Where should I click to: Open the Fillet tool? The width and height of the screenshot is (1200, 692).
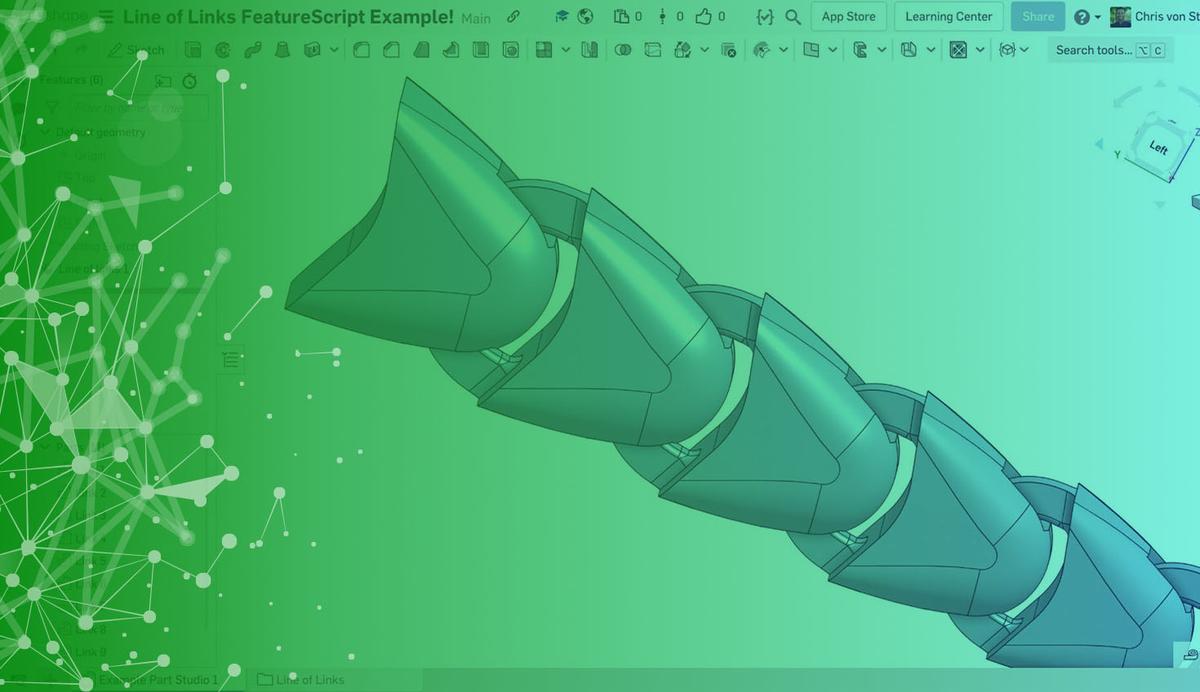pyautogui.click(x=360, y=50)
